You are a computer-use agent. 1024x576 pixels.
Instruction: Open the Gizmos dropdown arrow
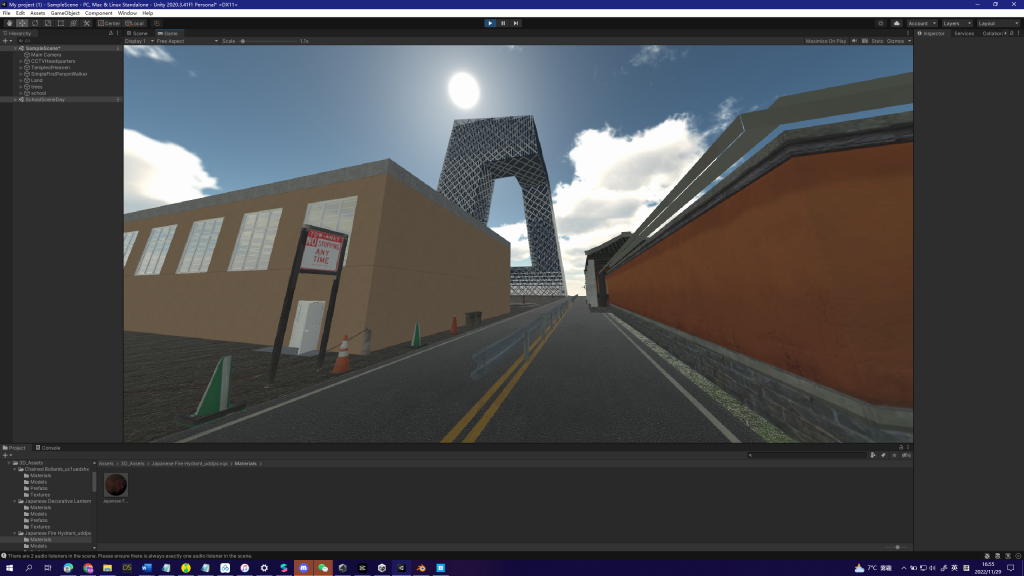pyautogui.click(x=909, y=41)
